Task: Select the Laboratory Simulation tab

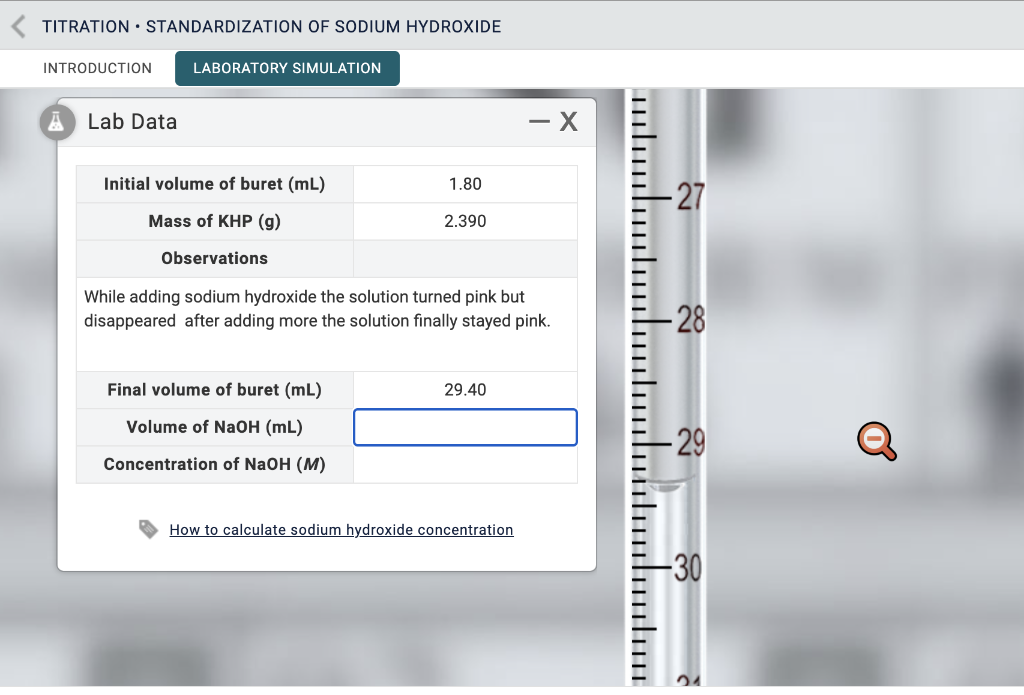Action: click(287, 68)
